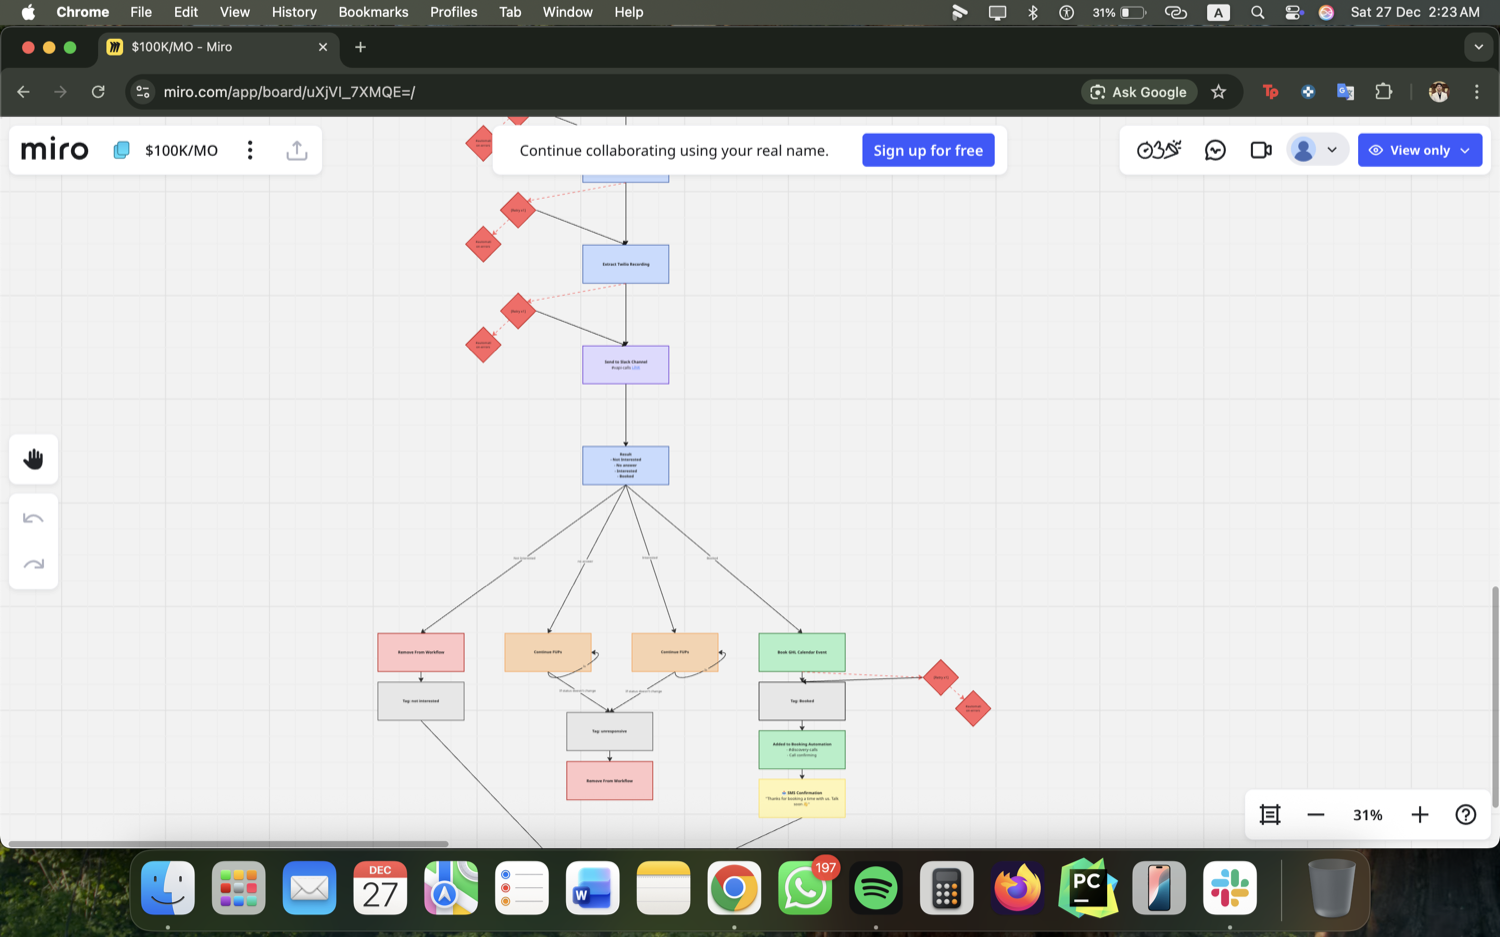Screen dimensions: 1500x937
Task: Open the View only access dropdown
Action: pyautogui.click(x=1420, y=150)
